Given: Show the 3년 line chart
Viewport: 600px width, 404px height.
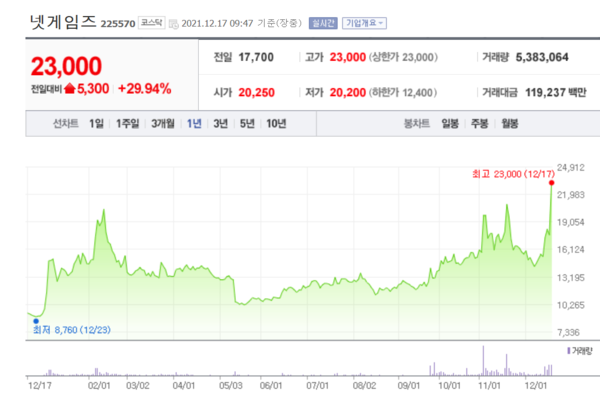Looking at the screenshot, I should (220, 124).
